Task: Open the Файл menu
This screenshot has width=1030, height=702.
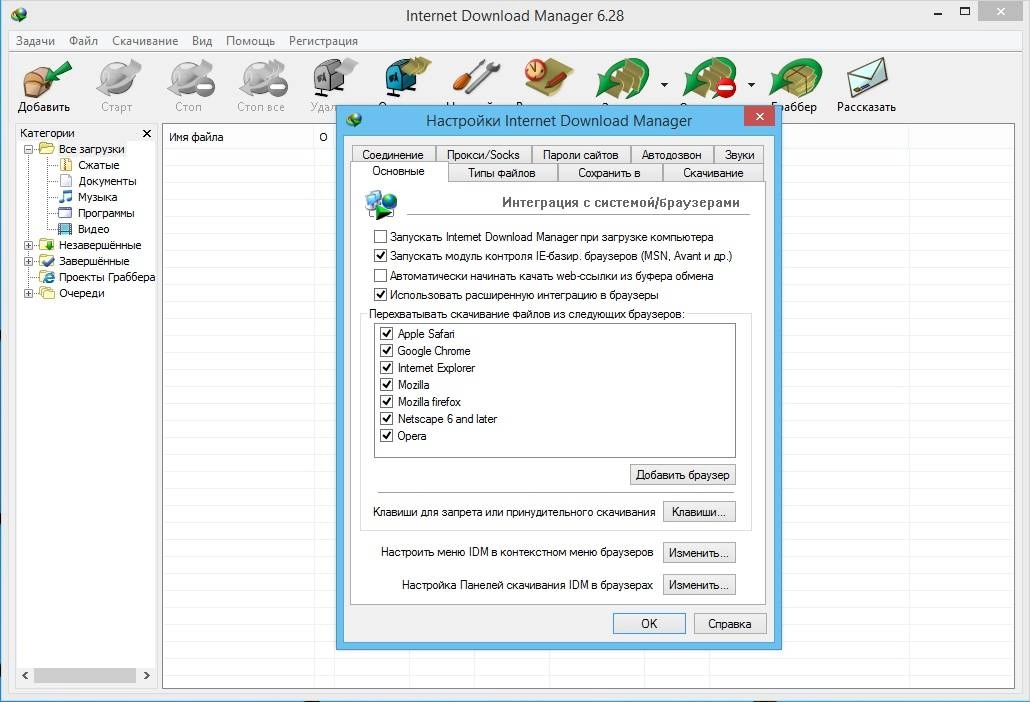Action: 83,41
